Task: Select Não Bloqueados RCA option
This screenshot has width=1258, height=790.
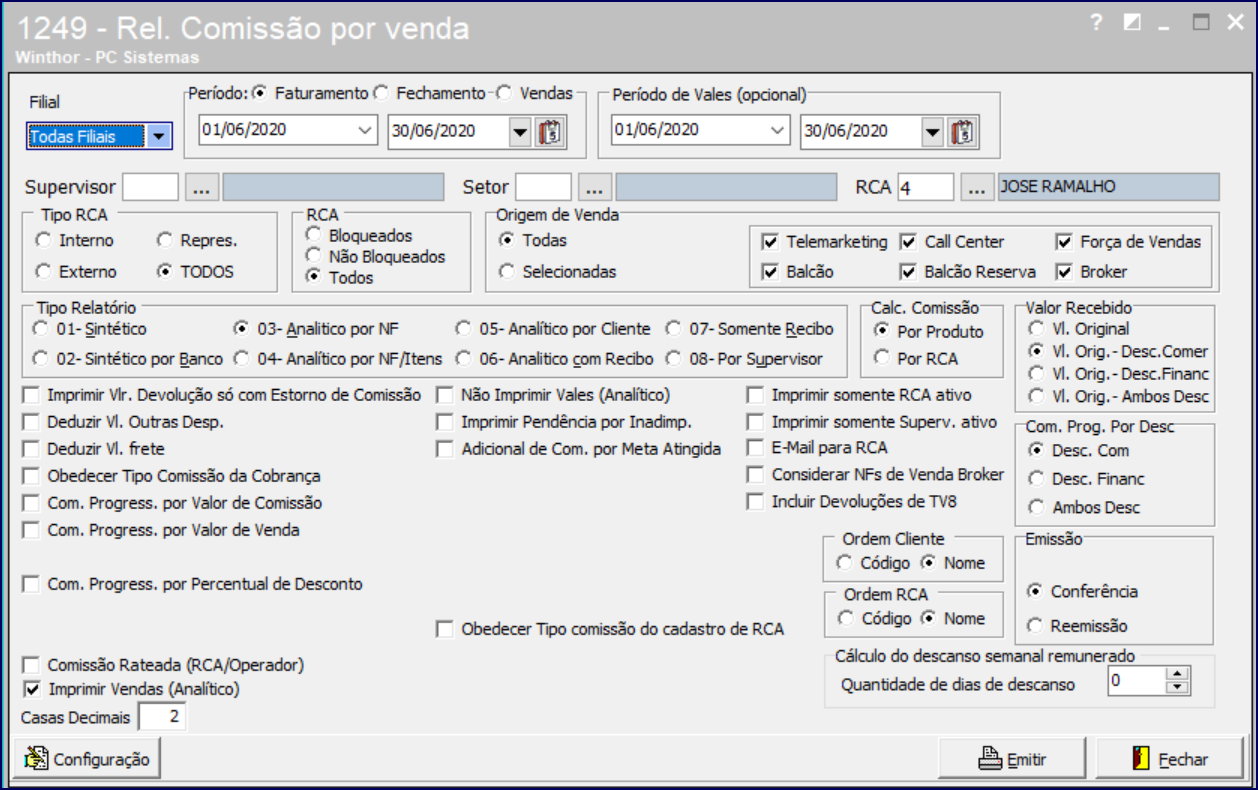Action: tap(314, 256)
